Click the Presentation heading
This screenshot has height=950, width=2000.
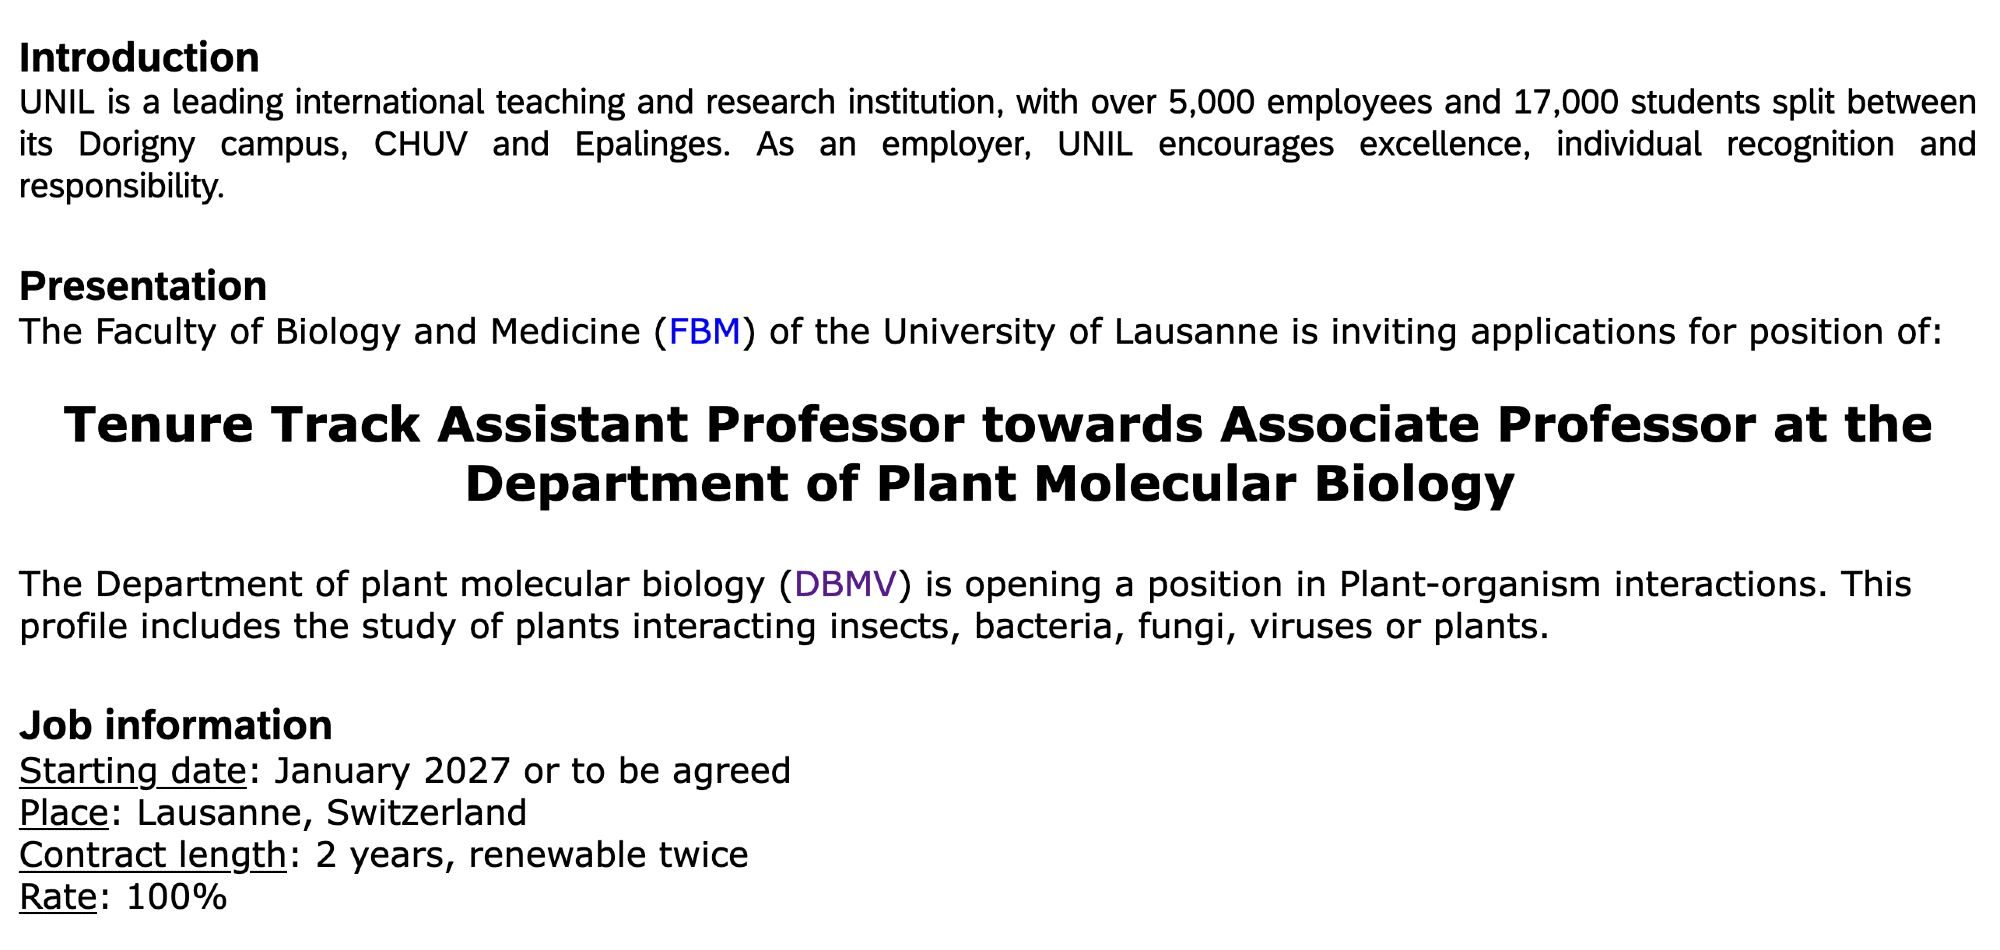coord(143,286)
